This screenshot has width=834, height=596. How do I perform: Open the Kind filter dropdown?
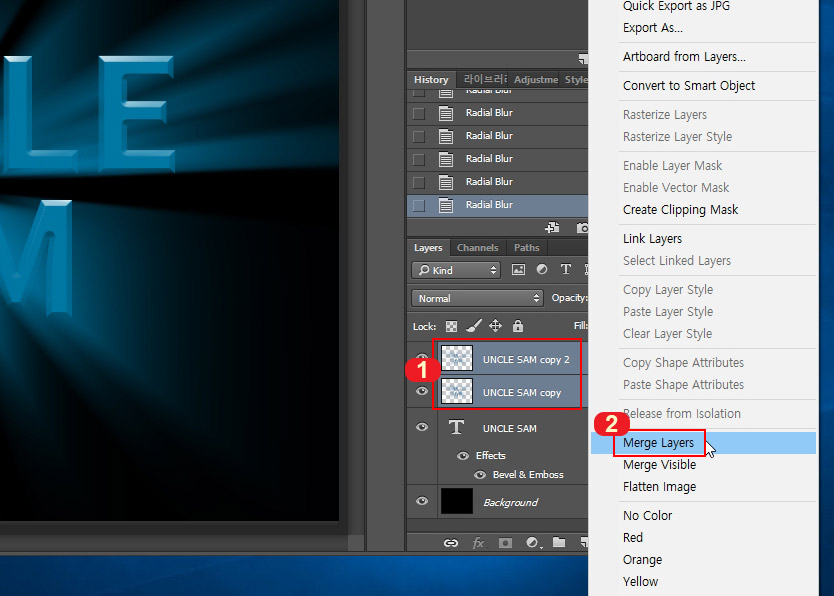click(x=456, y=270)
